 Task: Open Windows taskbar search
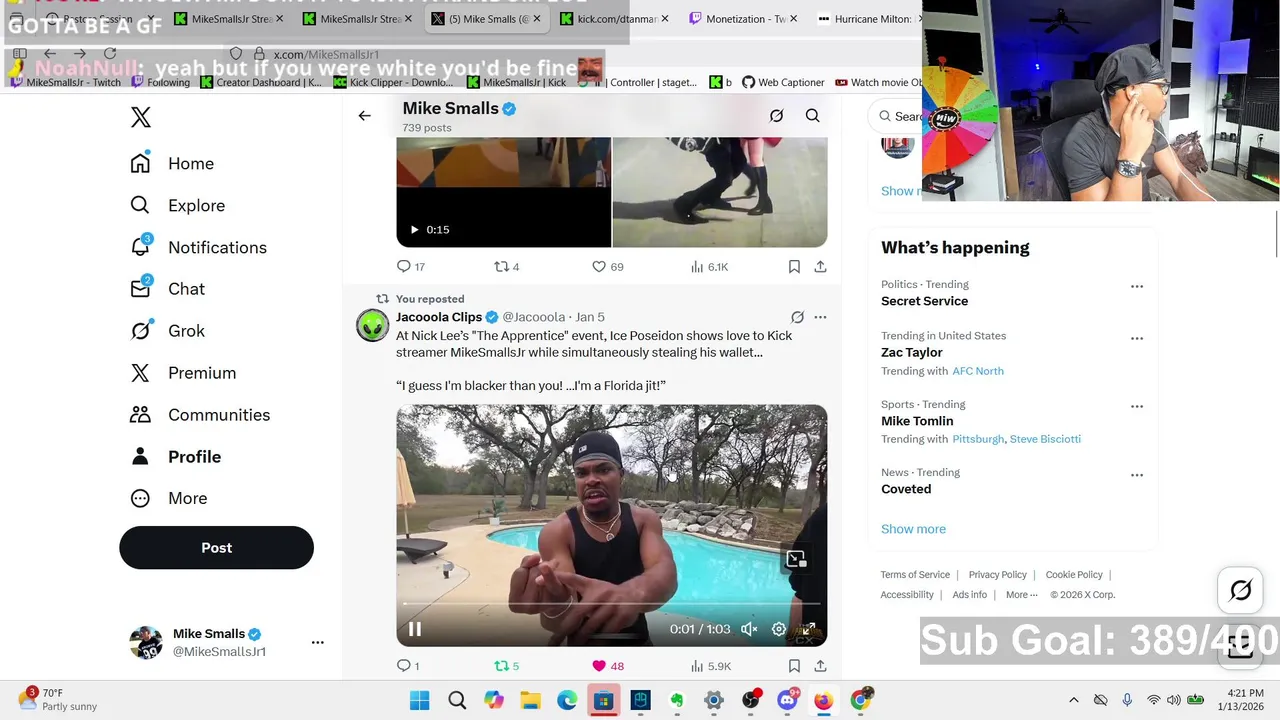(x=456, y=701)
